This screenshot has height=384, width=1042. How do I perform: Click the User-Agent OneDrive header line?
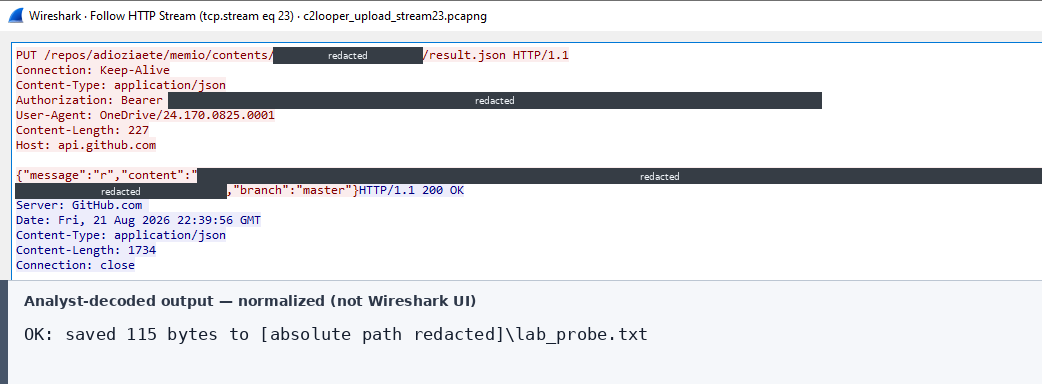point(145,115)
